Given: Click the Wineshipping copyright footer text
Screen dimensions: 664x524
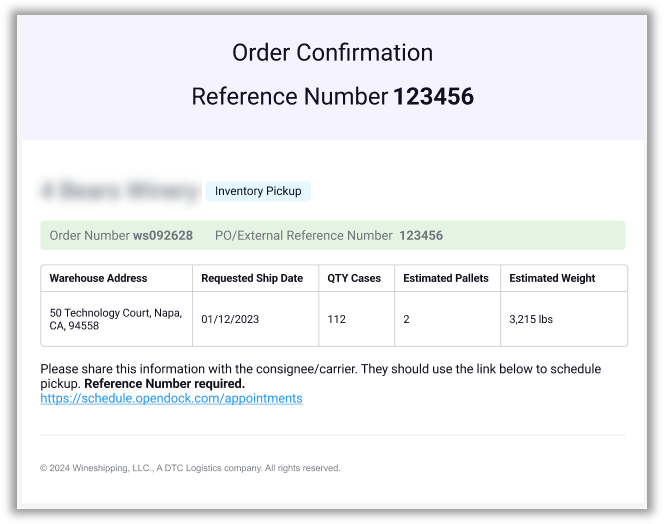Looking at the screenshot, I should pyautogui.click(x=190, y=468).
